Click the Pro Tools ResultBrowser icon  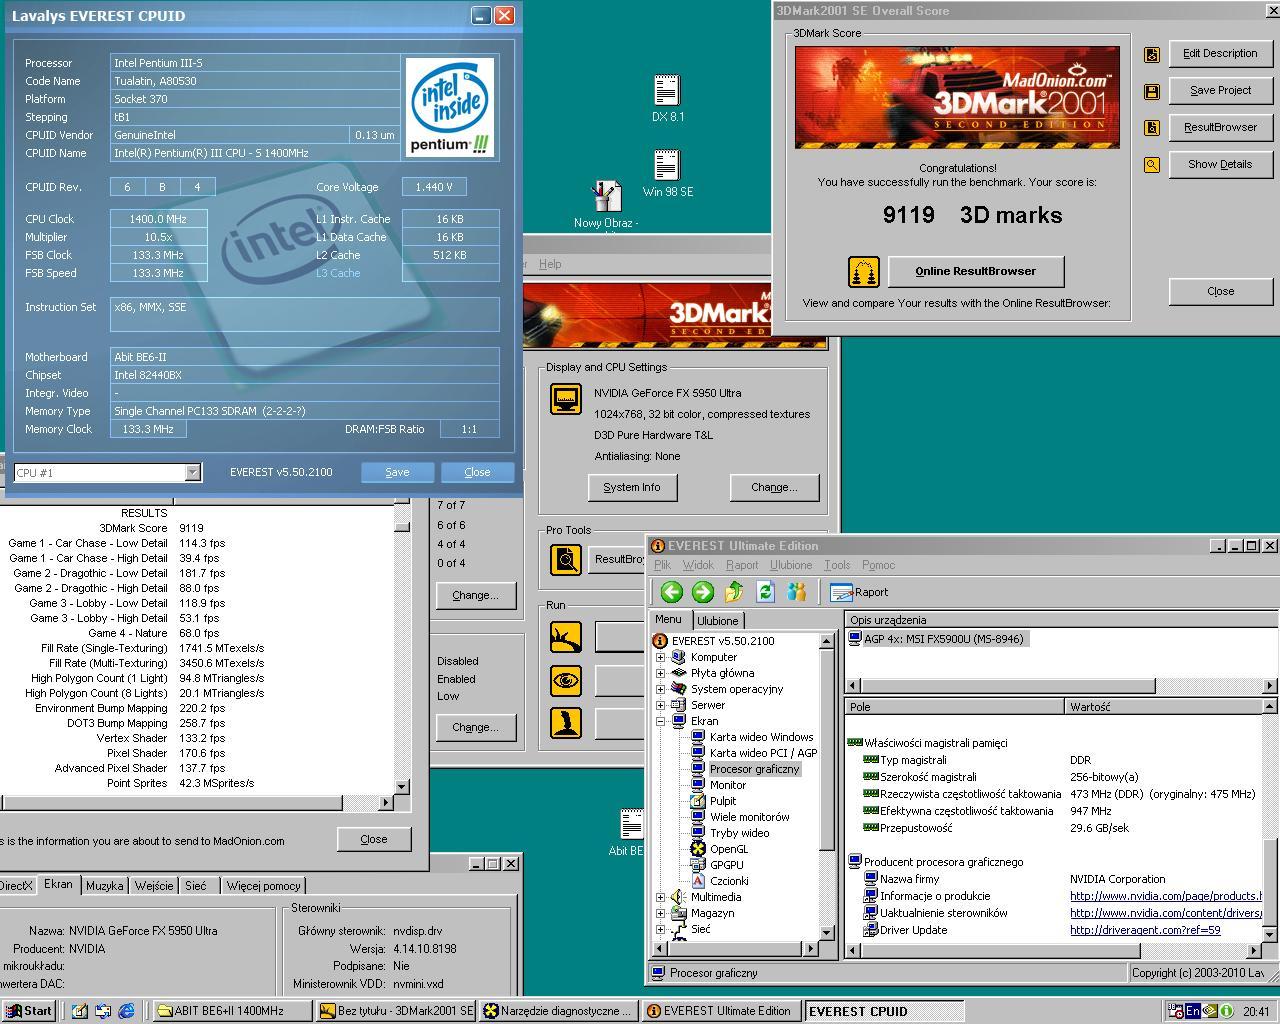coord(566,559)
